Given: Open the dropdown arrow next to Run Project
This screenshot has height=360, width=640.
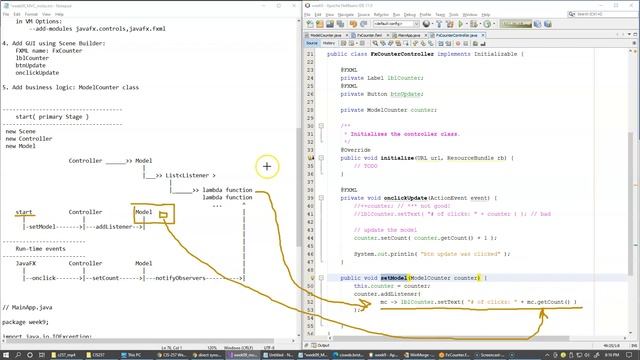Looking at the screenshot, I should (467, 24).
